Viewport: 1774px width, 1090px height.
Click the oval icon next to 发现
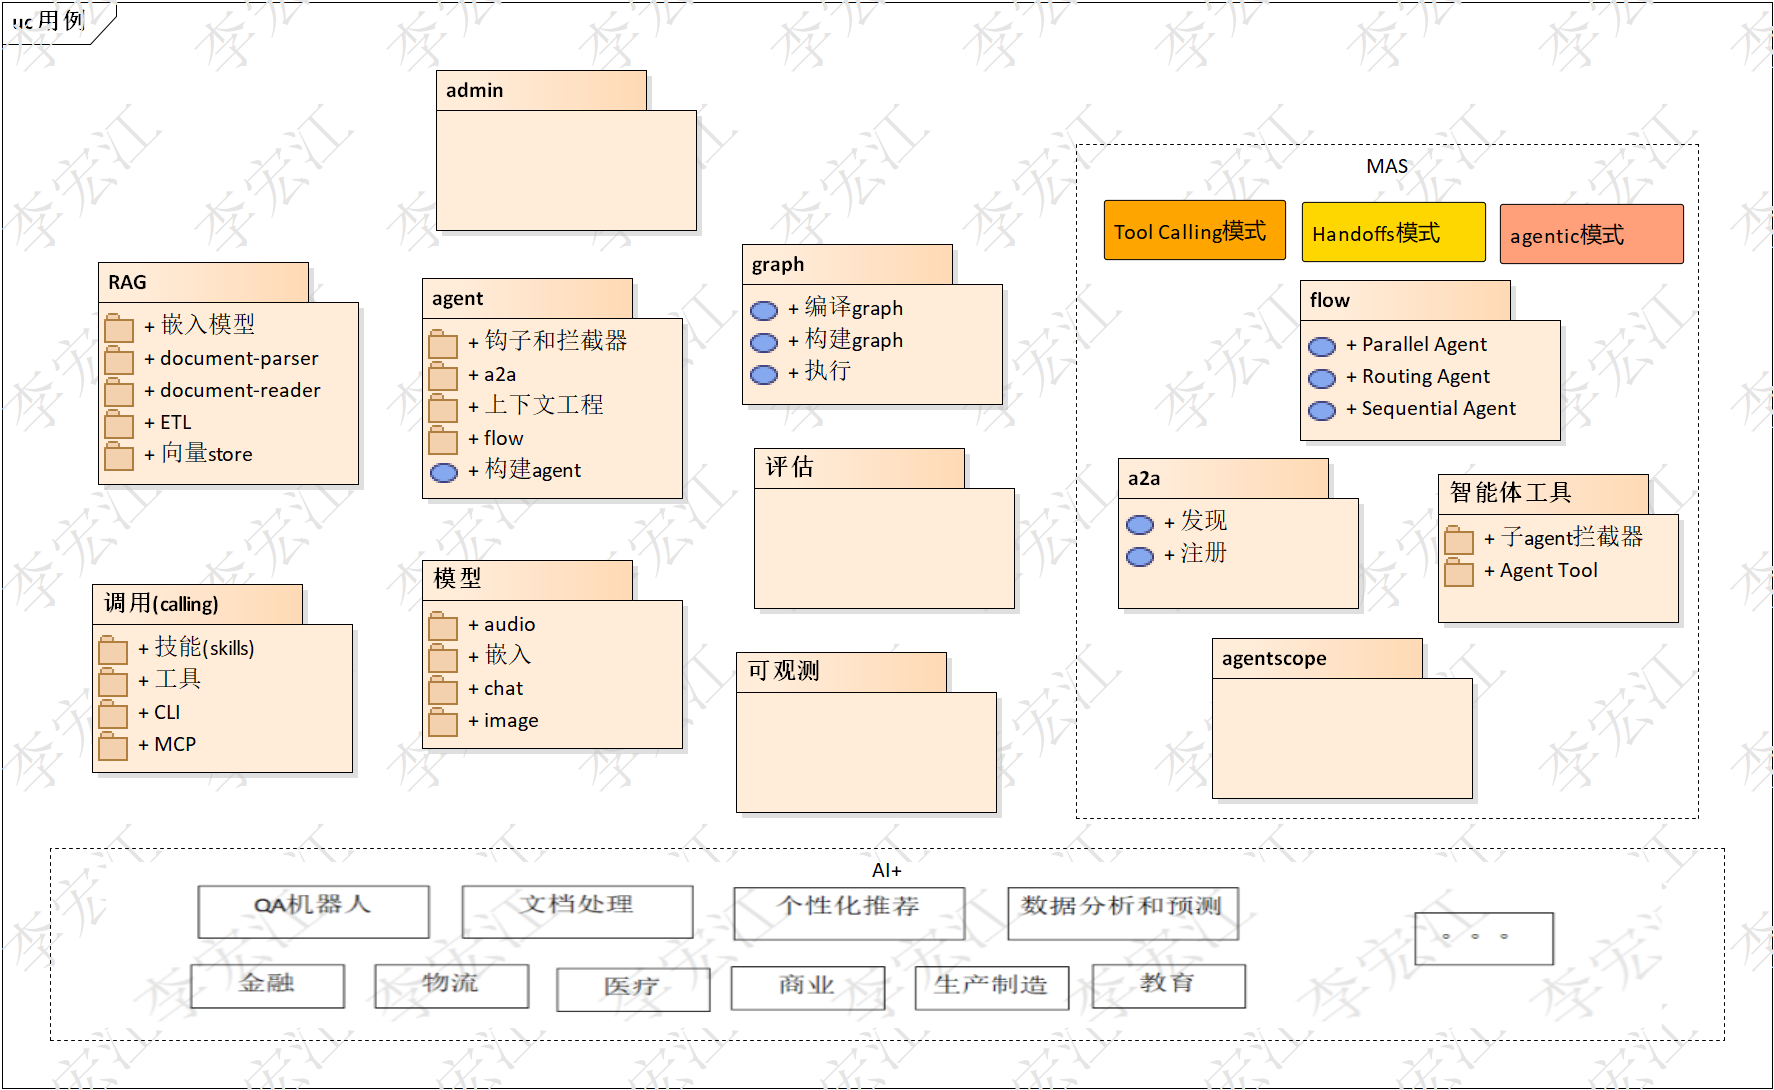(x=1140, y=524)
